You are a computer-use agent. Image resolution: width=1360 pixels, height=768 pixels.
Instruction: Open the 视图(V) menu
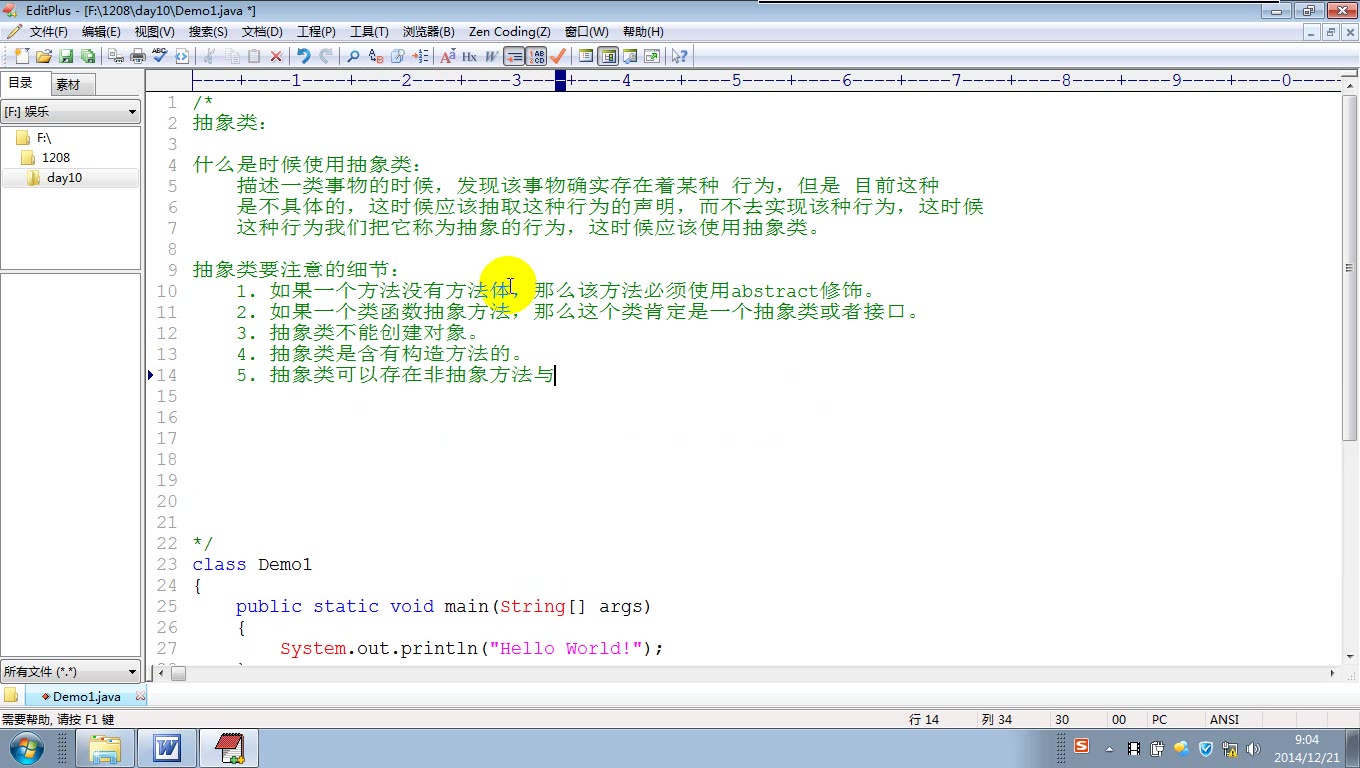click(x=154, y=32)
